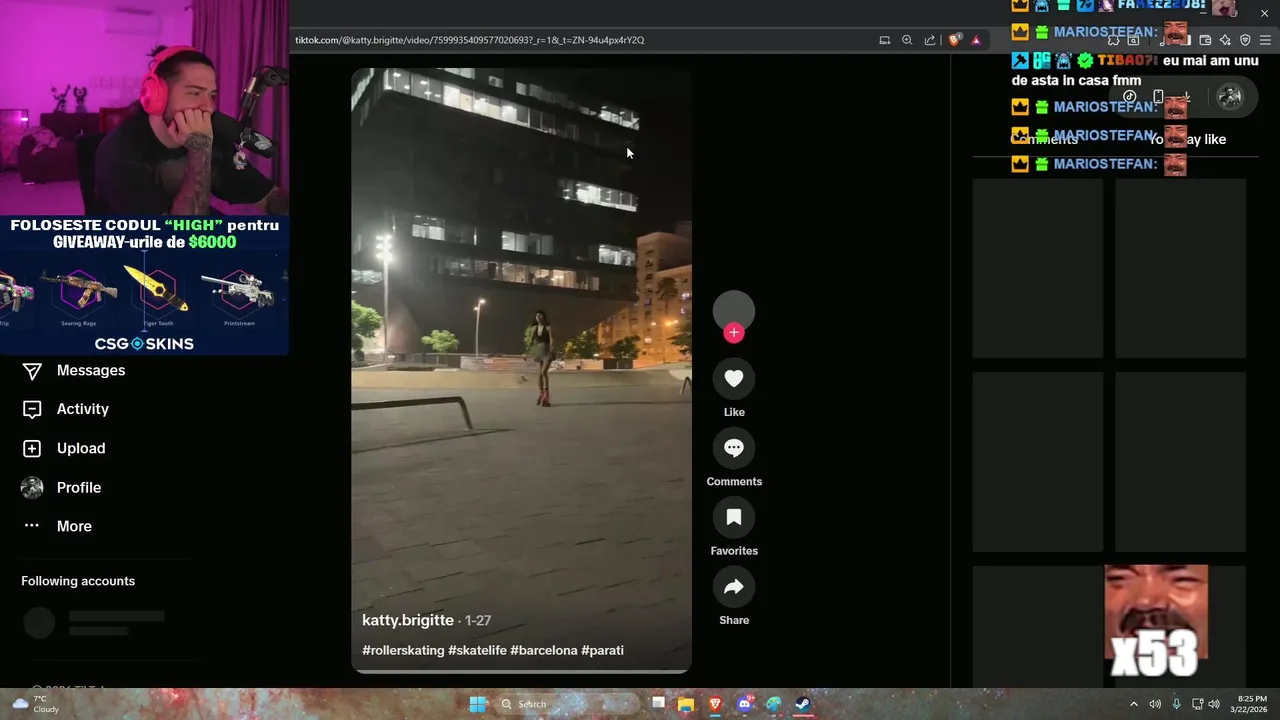Open the Share arrow icon
1280x720 pixels.
[734, 587]
